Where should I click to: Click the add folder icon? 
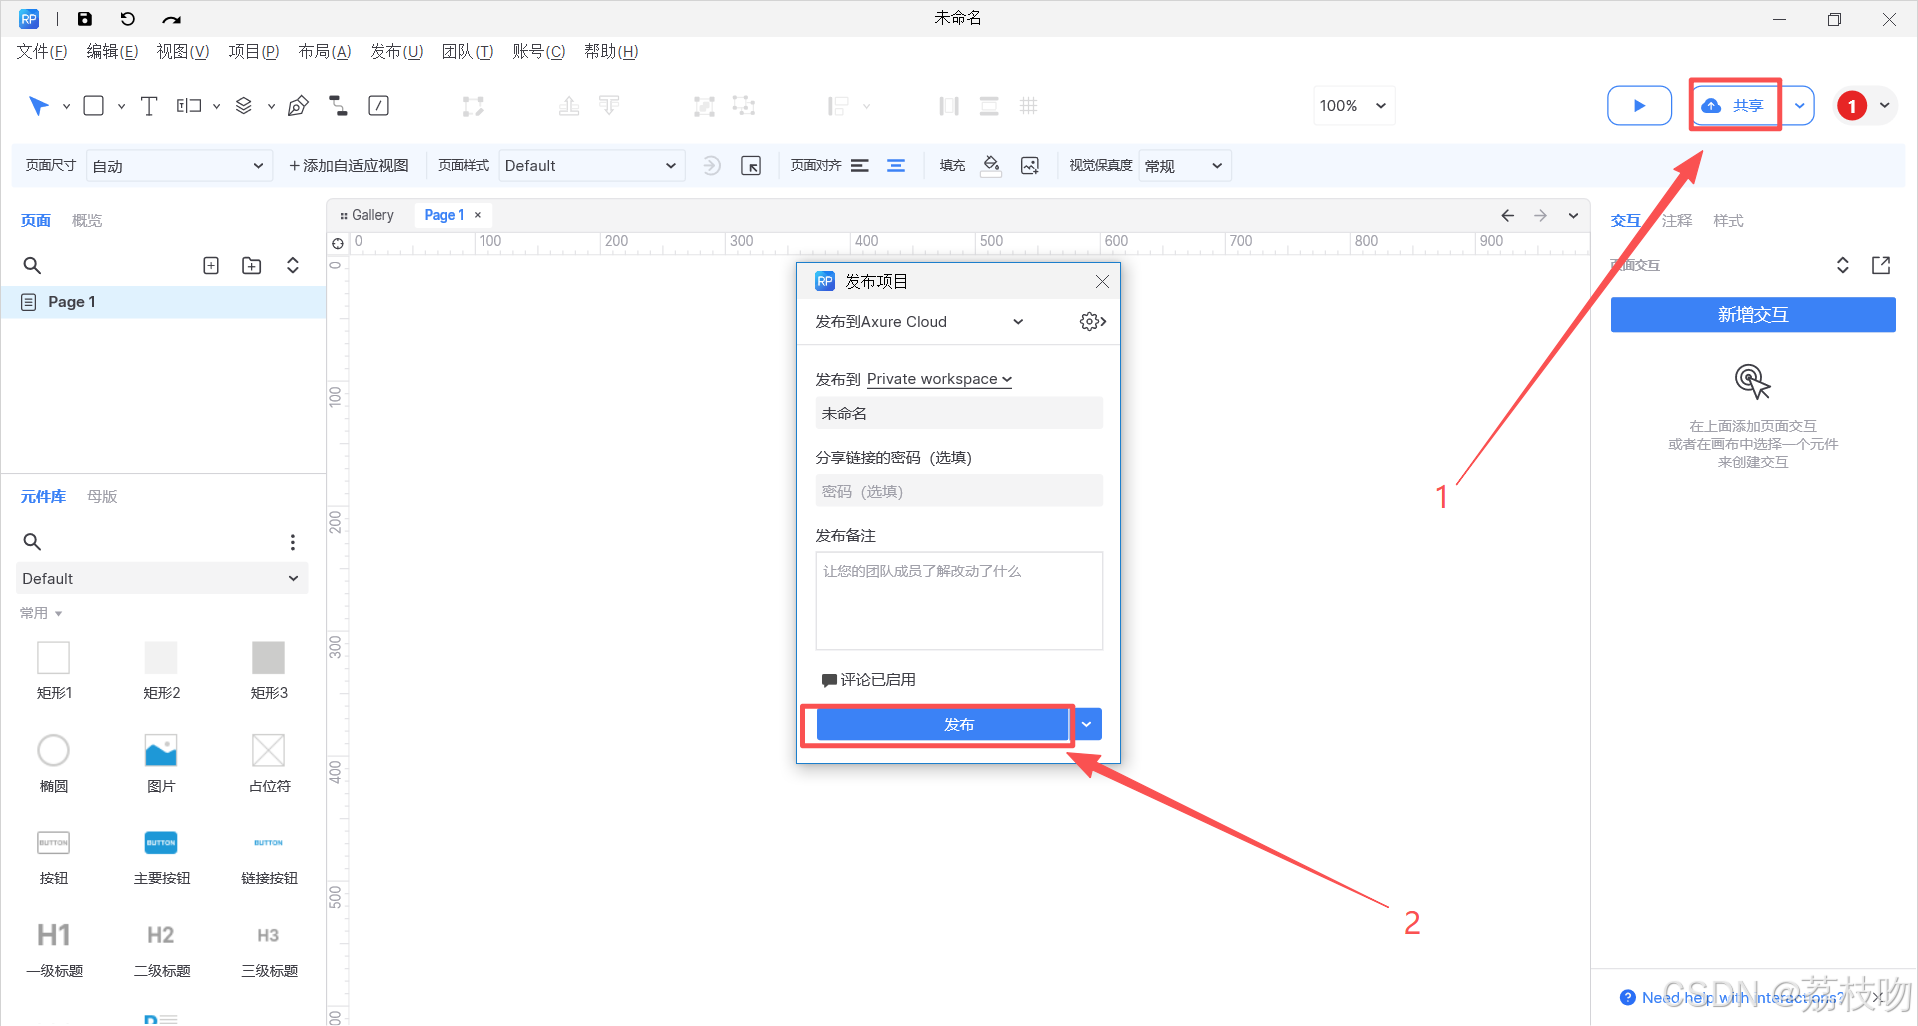(252, 266)
